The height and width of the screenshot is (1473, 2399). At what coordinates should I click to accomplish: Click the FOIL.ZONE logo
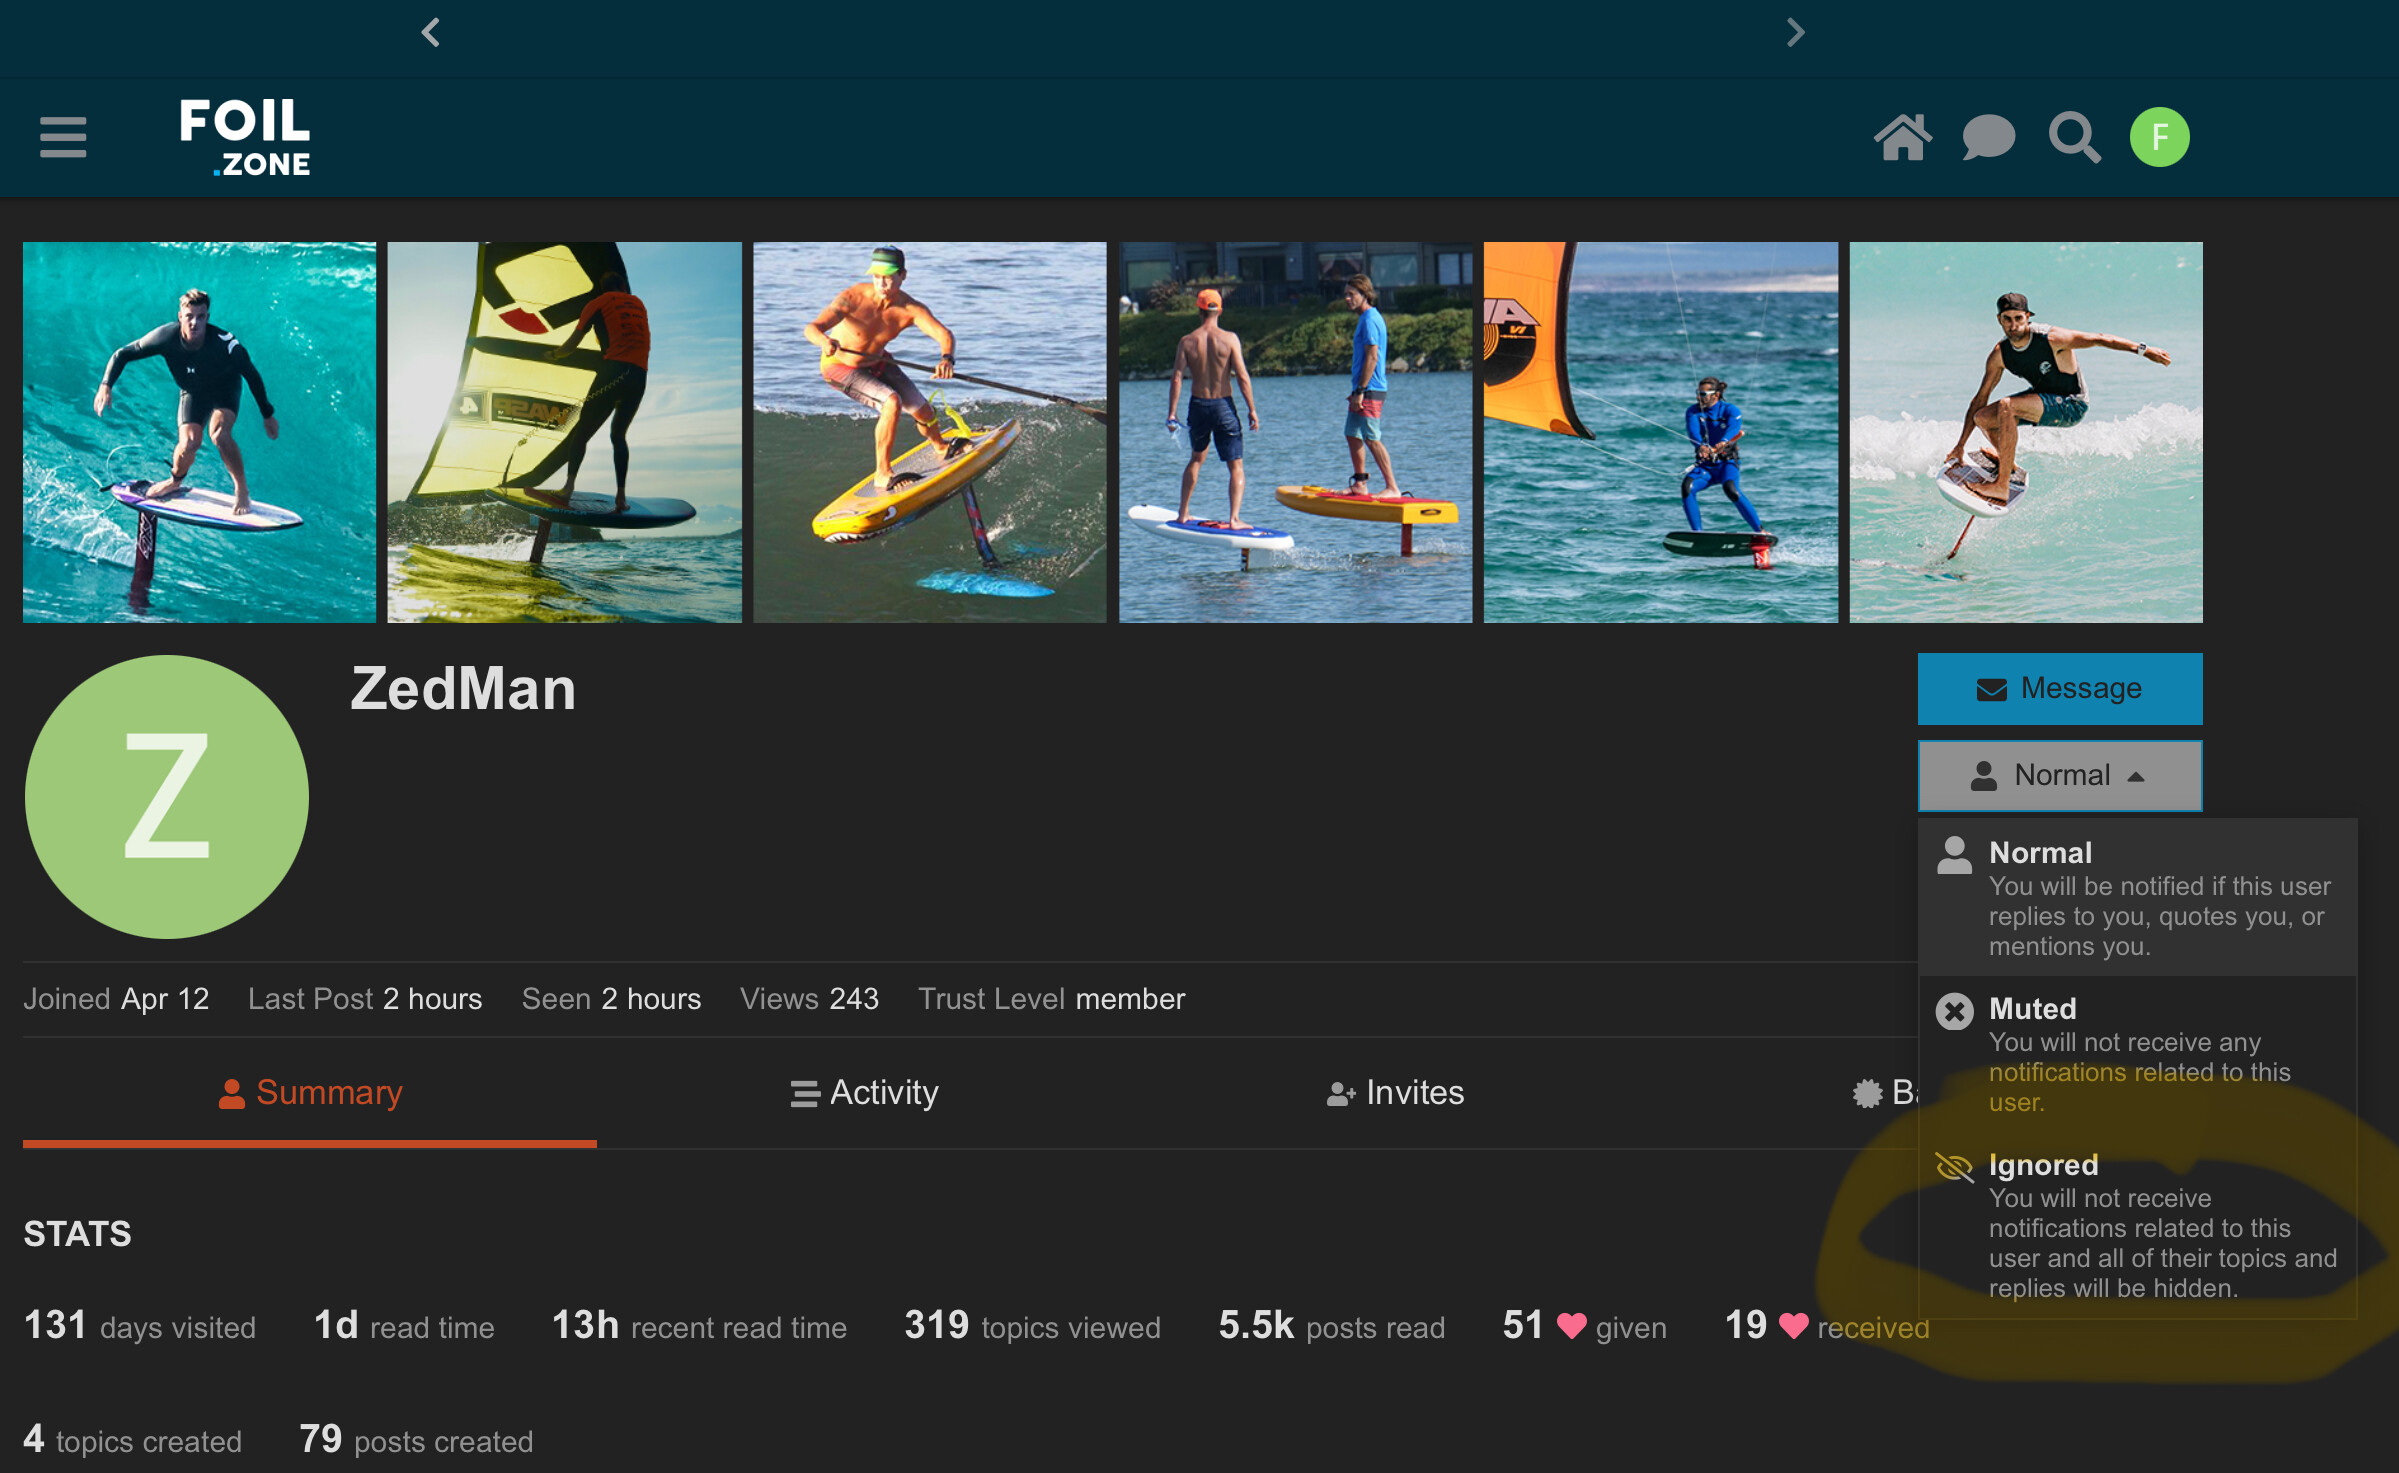coord(245,137)
